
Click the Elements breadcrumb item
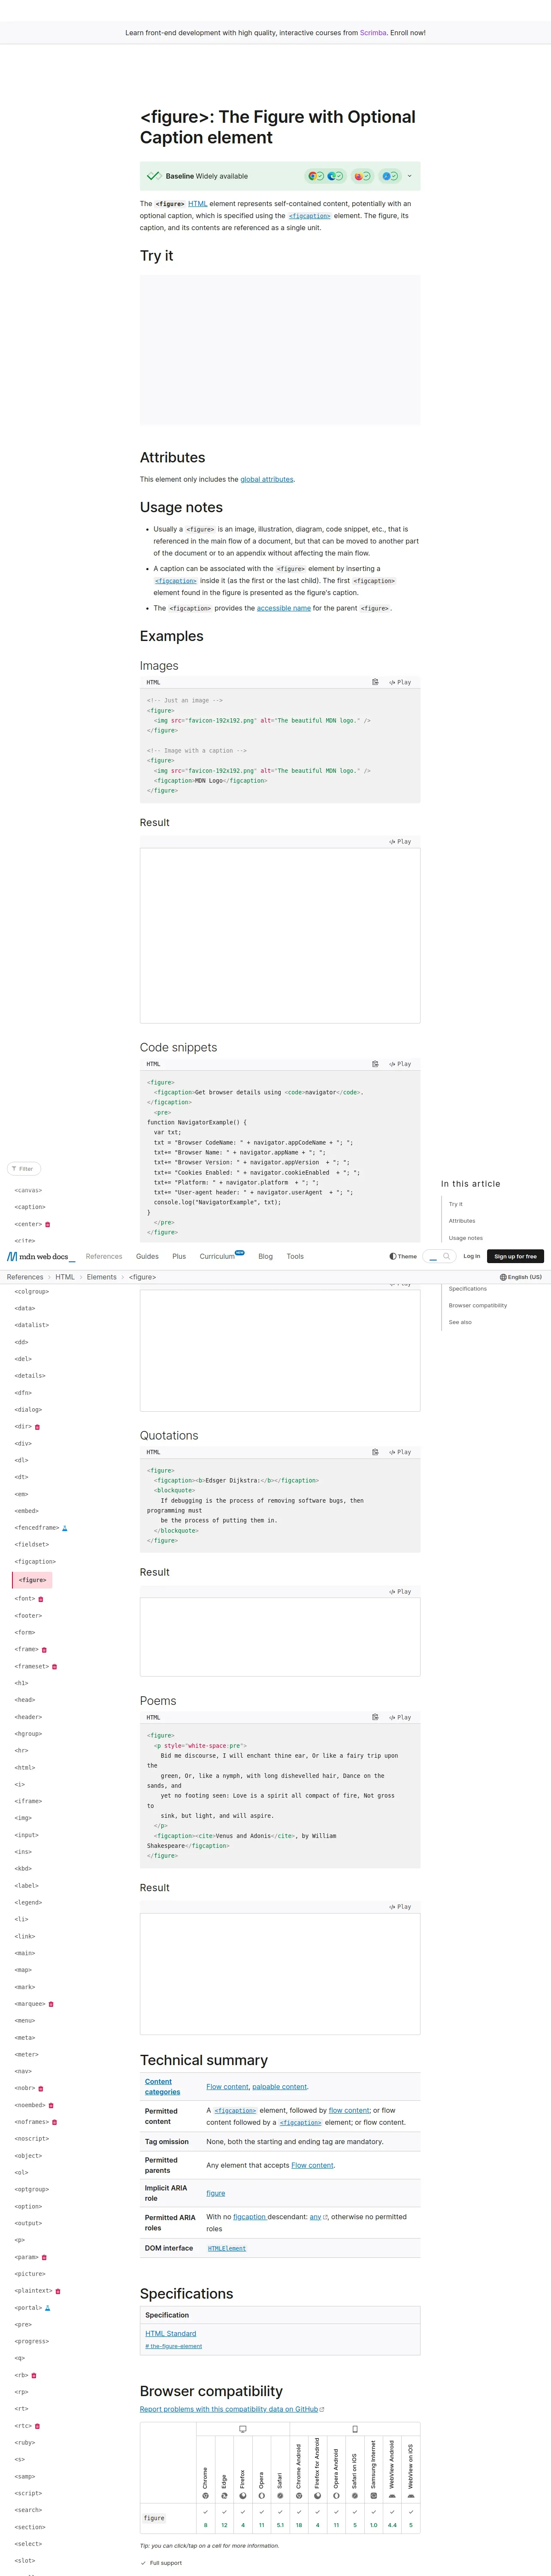pos(102,1277)
